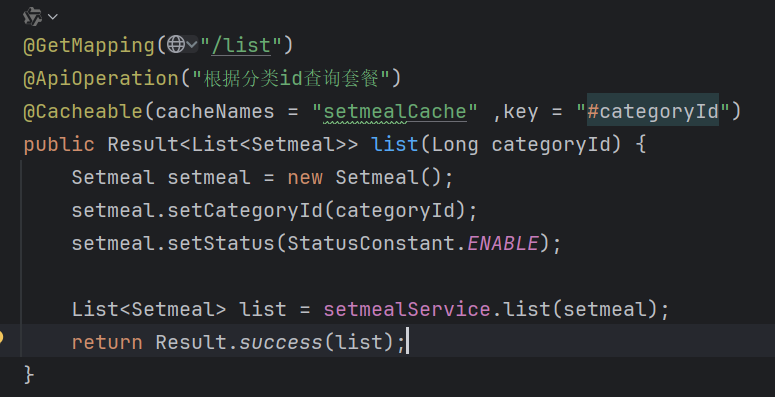Screen dimensions: 775x397
Task: Place cursor at the closing method brace
Action: 28,375
